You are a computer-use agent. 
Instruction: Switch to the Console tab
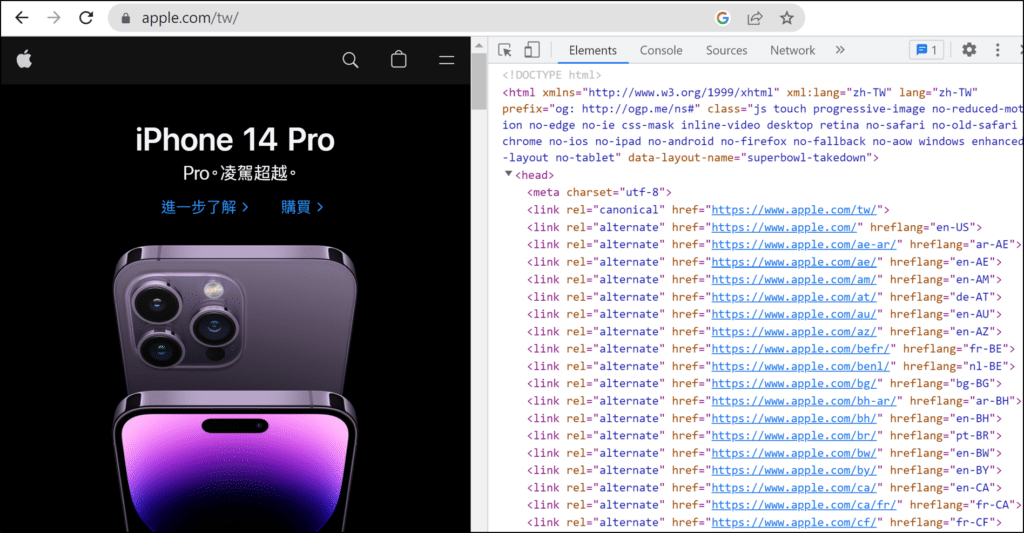pyautogui.click(x=661, y=50)
